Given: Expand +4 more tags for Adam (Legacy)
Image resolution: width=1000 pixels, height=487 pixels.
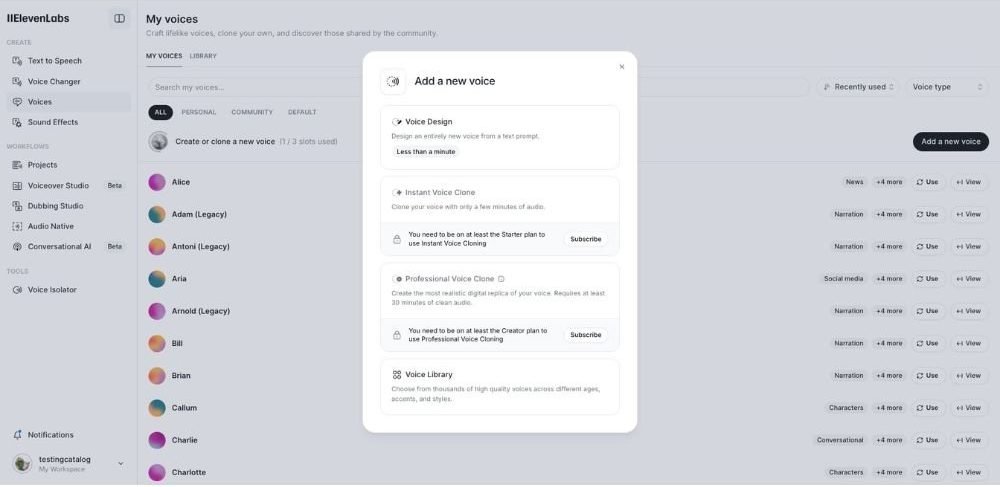Looking at the screenshot, I should pyautogui.click(x=888, y=215).
